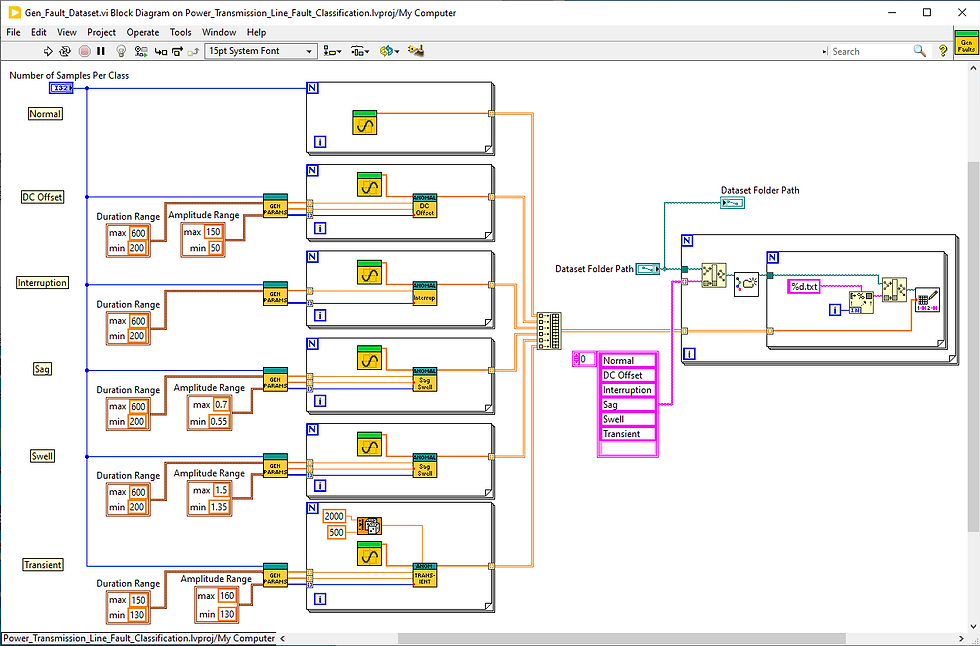The width and height of the screenshot is (980, 646).
Task: Select the ANOMAL Interrup subVI
Action: coord(424,294)
